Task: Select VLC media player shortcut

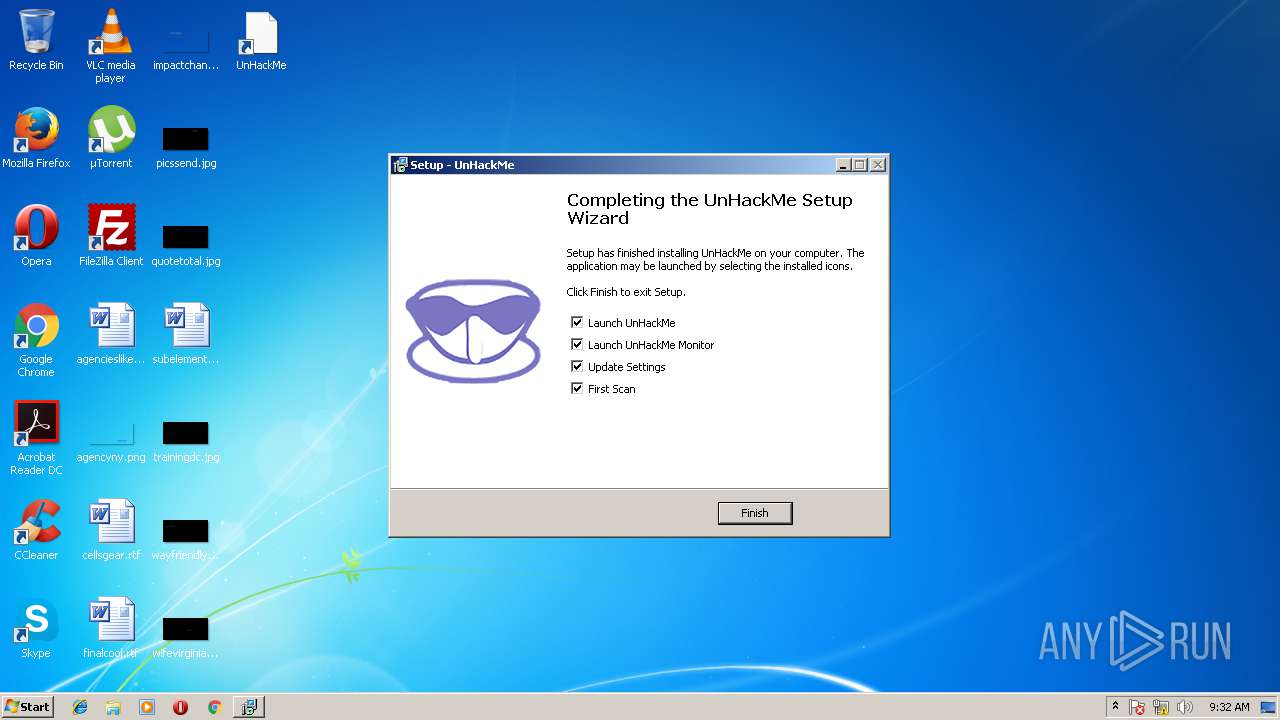Action: click(x=110, y=46)
